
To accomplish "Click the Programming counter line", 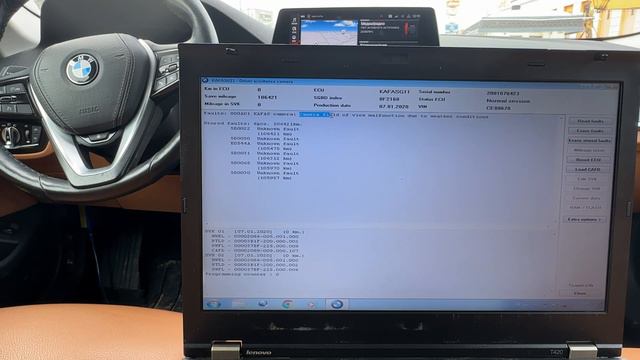I will [x=242, y=274].
